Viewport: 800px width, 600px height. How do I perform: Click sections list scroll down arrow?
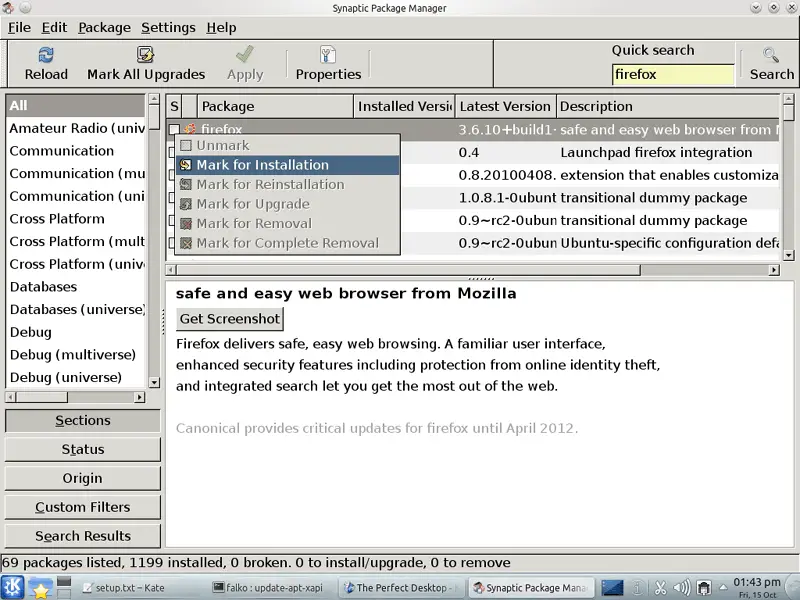[x=154, y=382]
